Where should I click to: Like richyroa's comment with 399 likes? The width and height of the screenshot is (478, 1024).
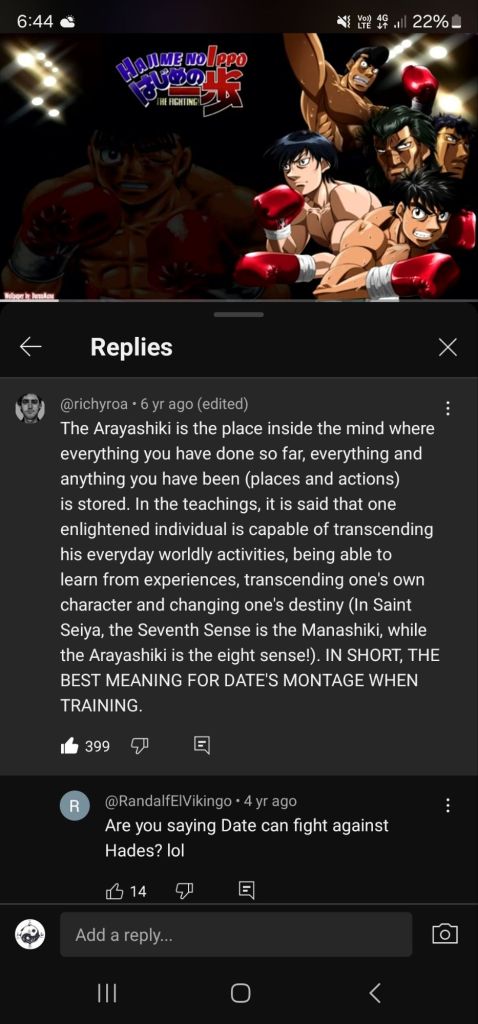coord(70,746)
